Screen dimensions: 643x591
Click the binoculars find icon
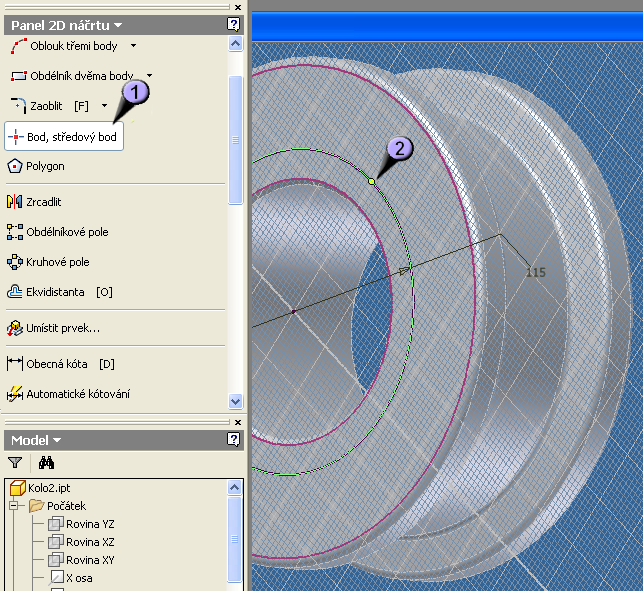coord(46,463)
